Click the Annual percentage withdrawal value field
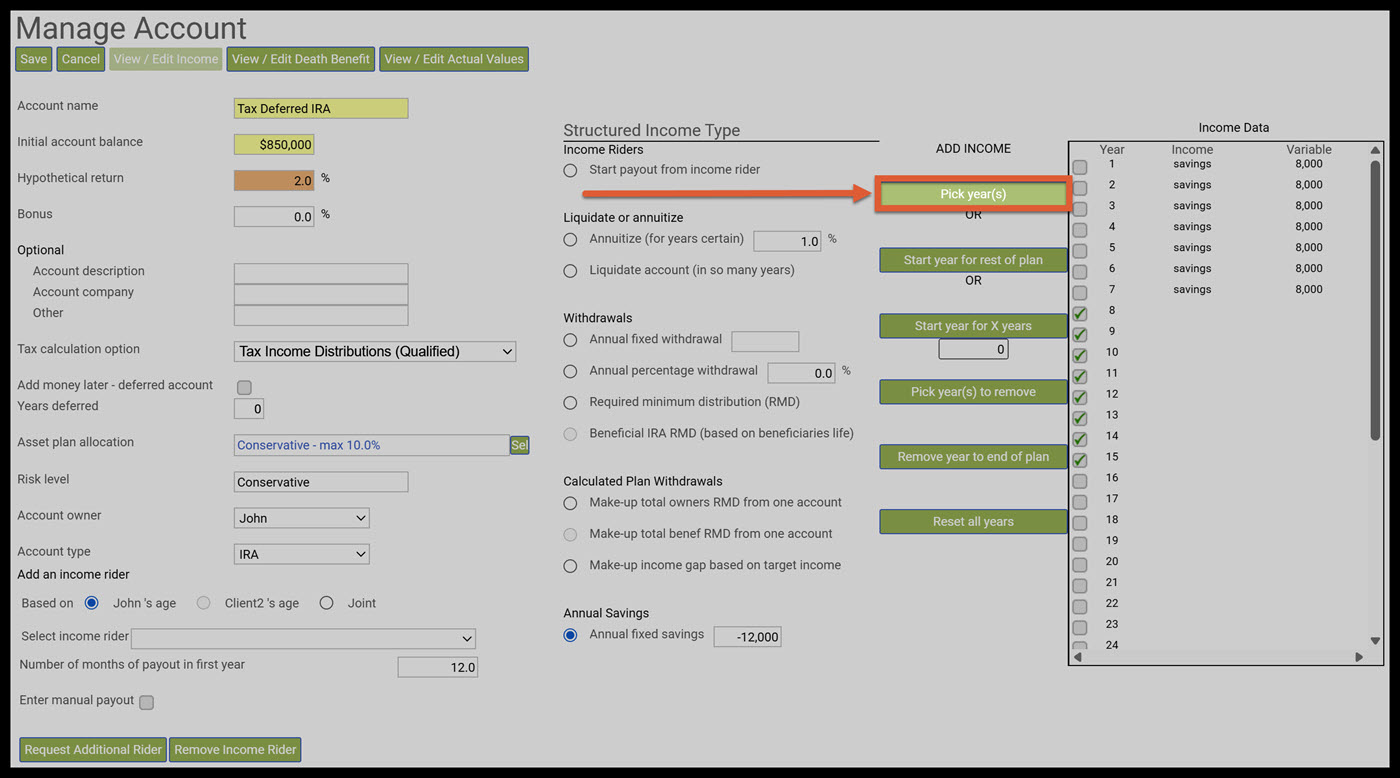Viewport: 1400px width, 778px height. point(801,373)
